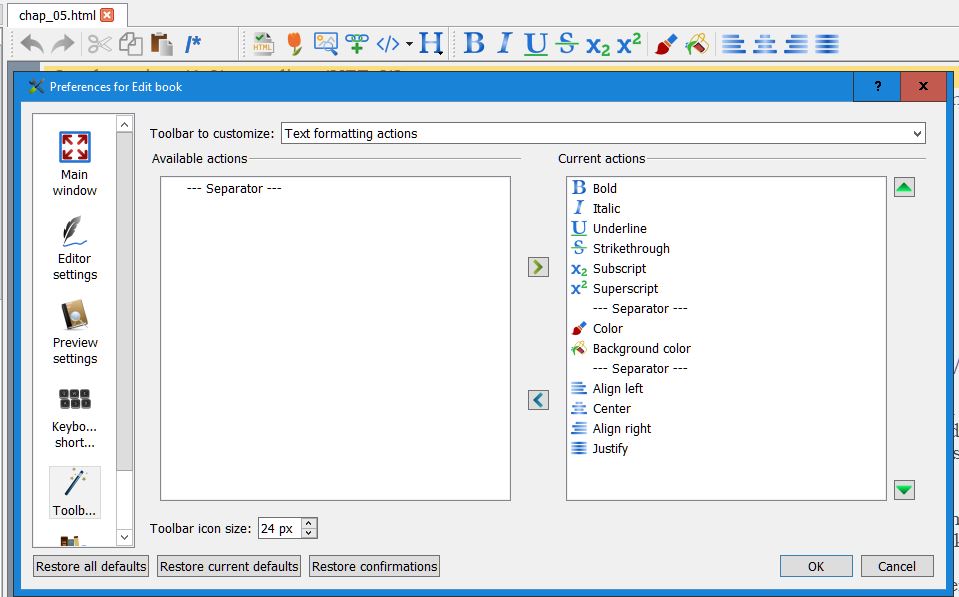The image size is (959, 597).
Task: Click Align right in the main toolbar
Action: 796,44
